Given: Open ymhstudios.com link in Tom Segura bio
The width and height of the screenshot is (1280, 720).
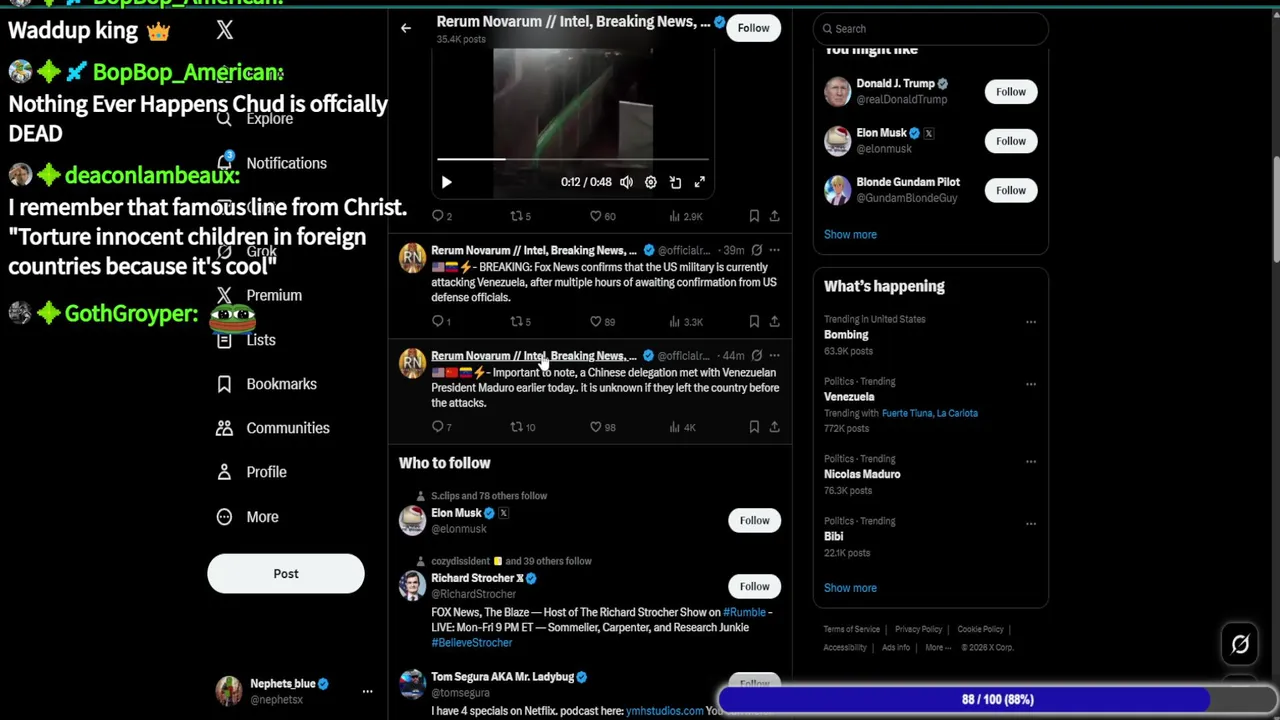Looking at the screenshot, I should [x=664, y=711].
